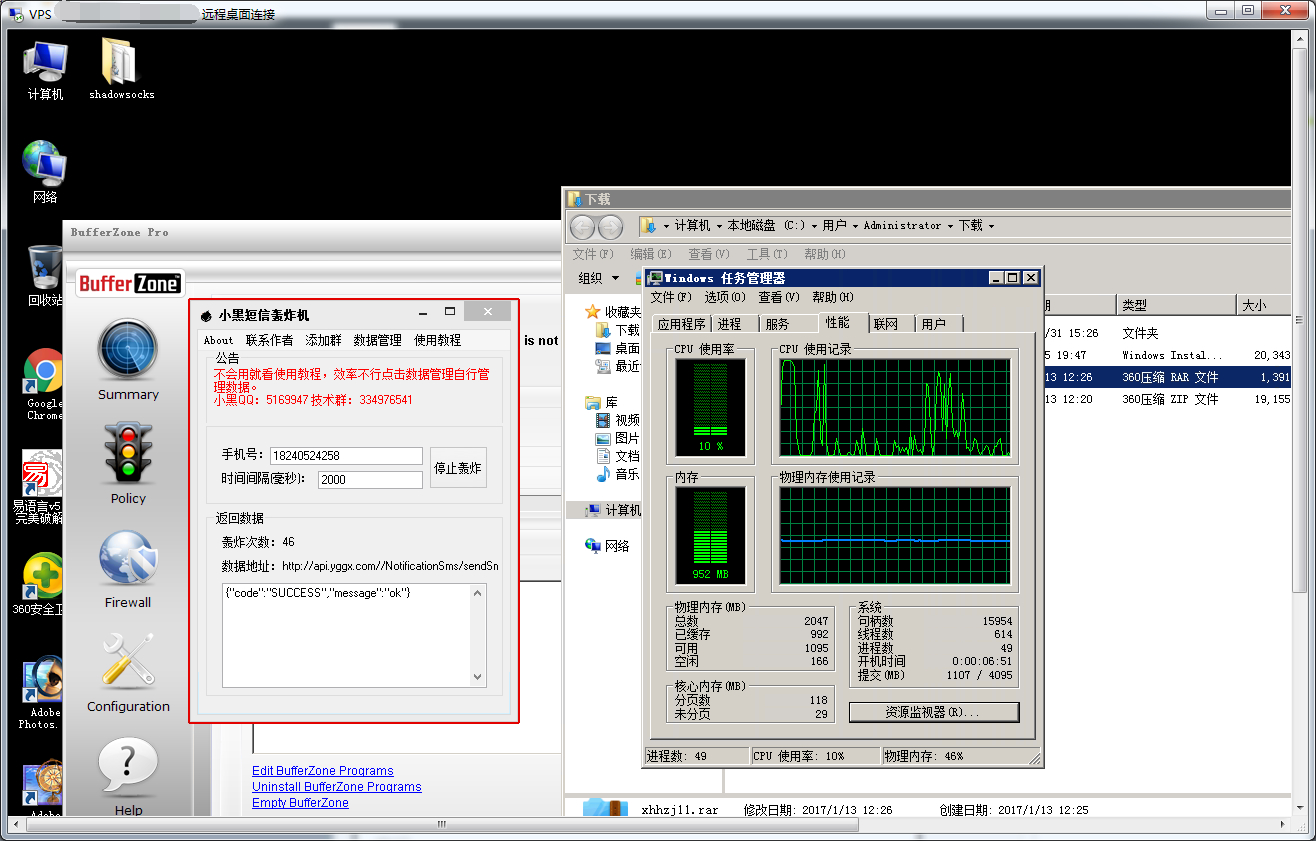The height and width of the screenshot is (841, 1316).
Task: Select 音乐 library in Explorer pane
Action: point(618,474)
